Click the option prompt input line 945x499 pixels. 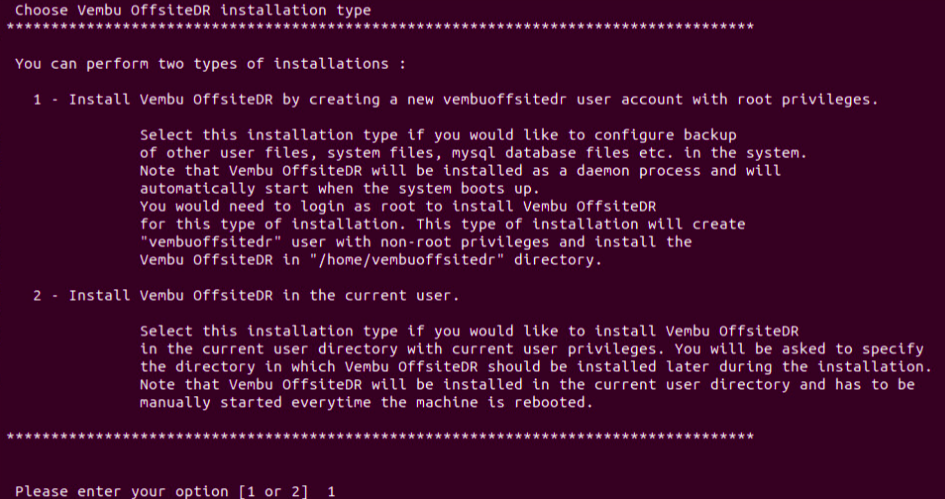tap(175, 491)
